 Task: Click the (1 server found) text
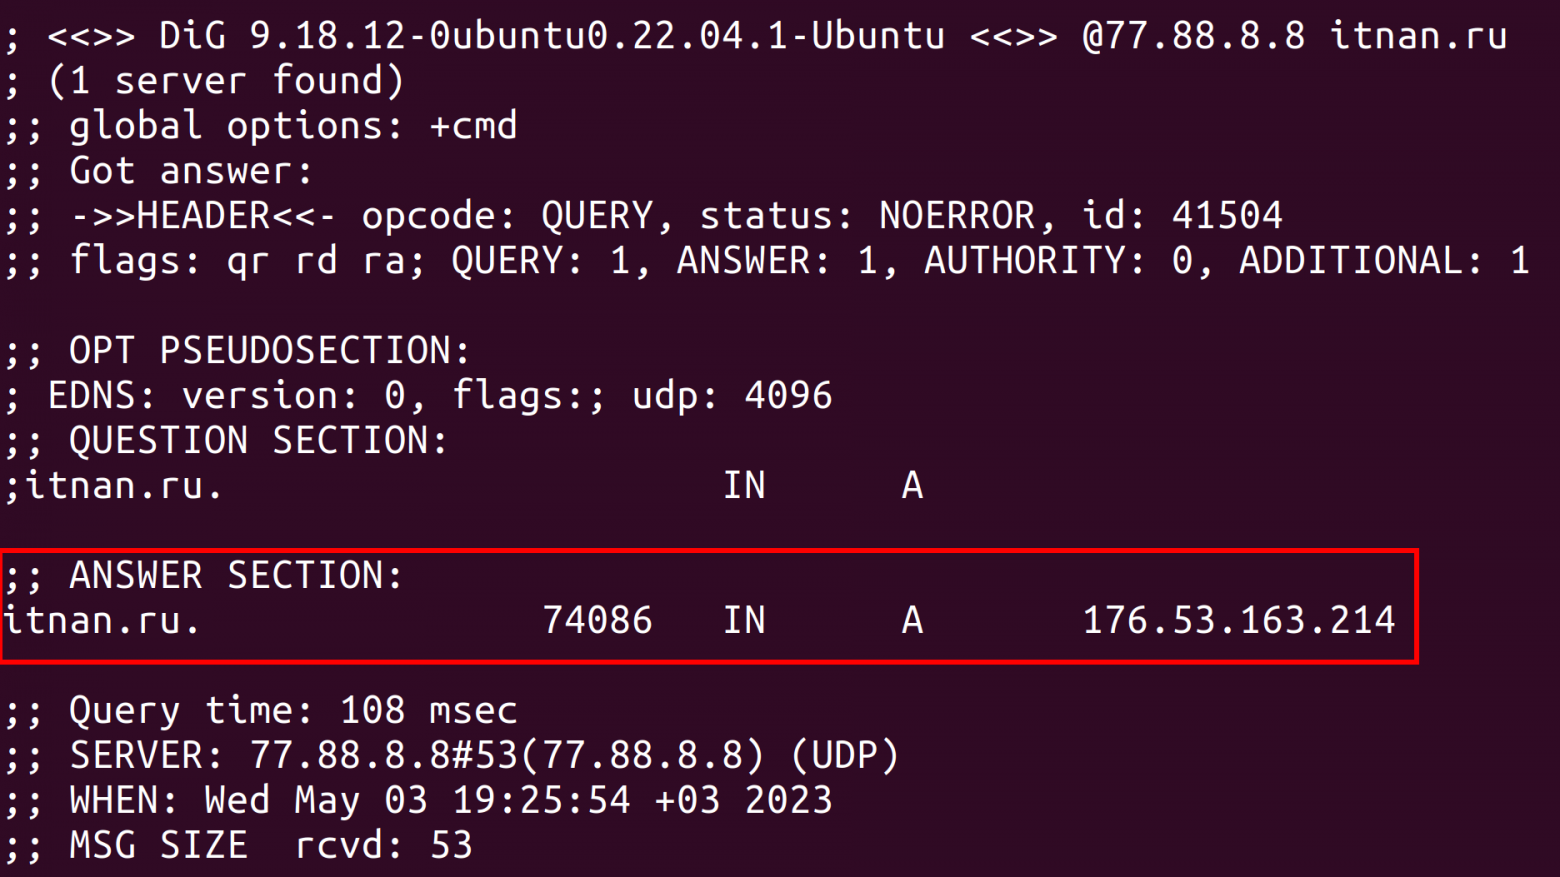click(226, 81)
